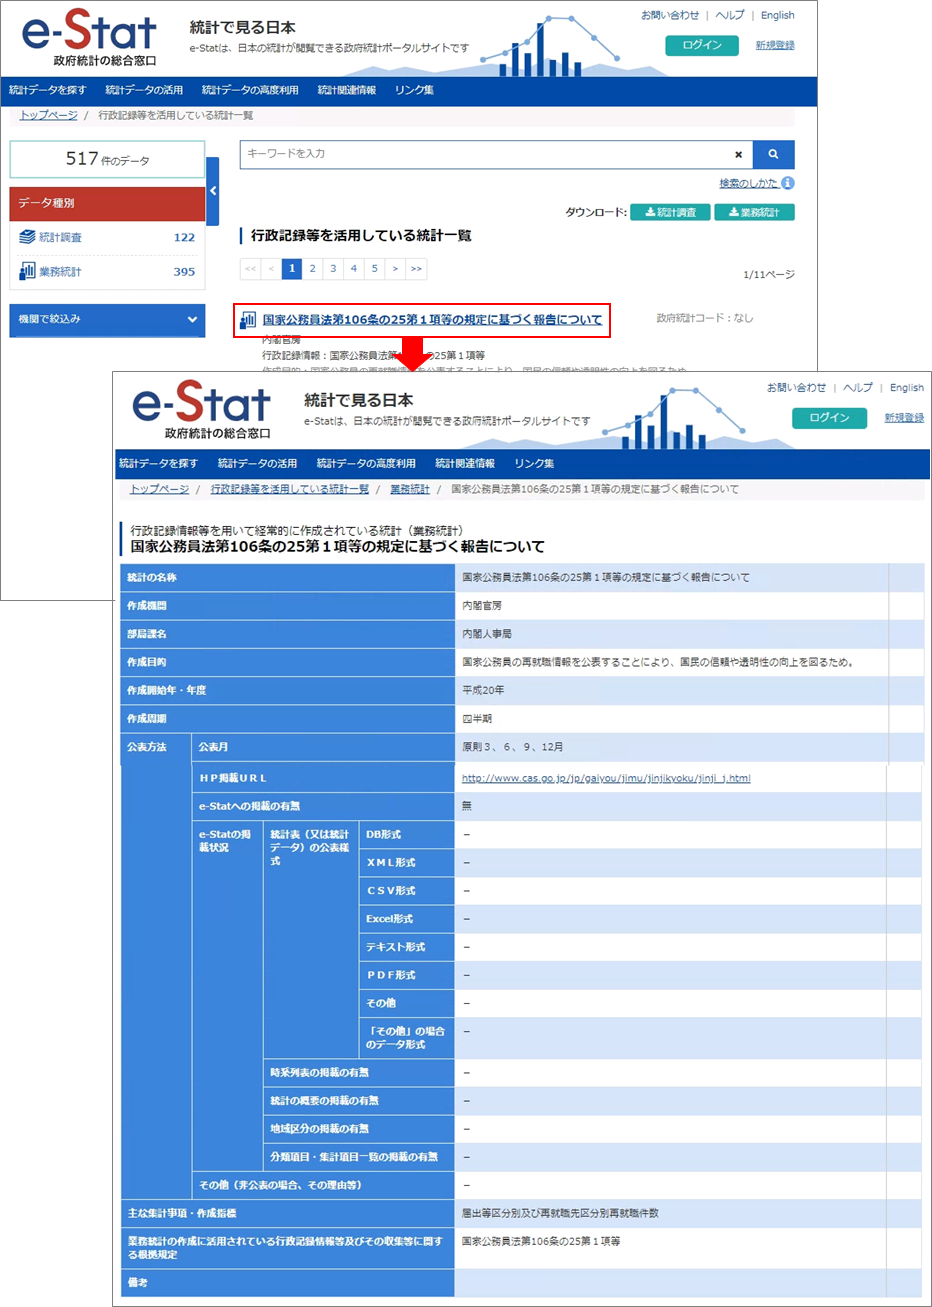Click the magnifier search button
The image size is (932, 1307).
pos(774,154)
